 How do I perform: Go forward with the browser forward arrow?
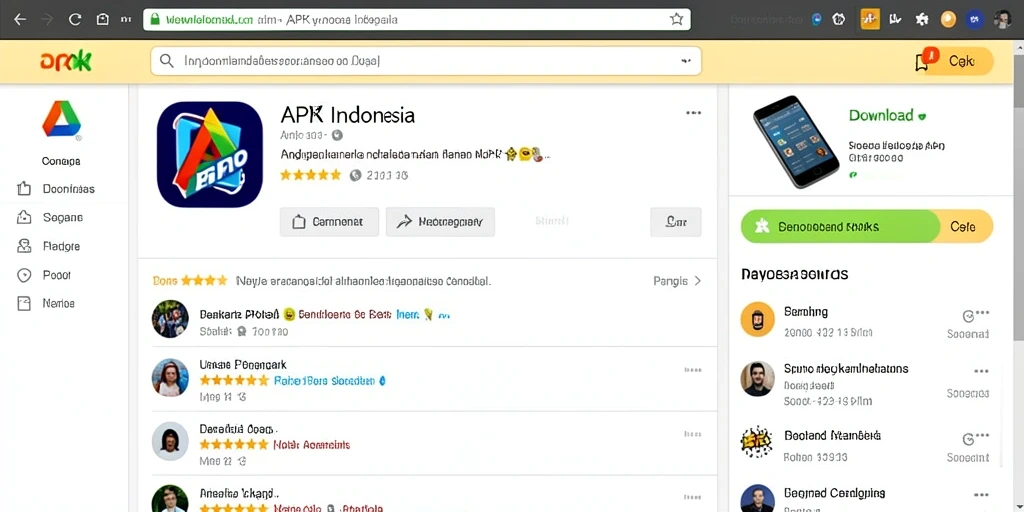coord(47,20)
